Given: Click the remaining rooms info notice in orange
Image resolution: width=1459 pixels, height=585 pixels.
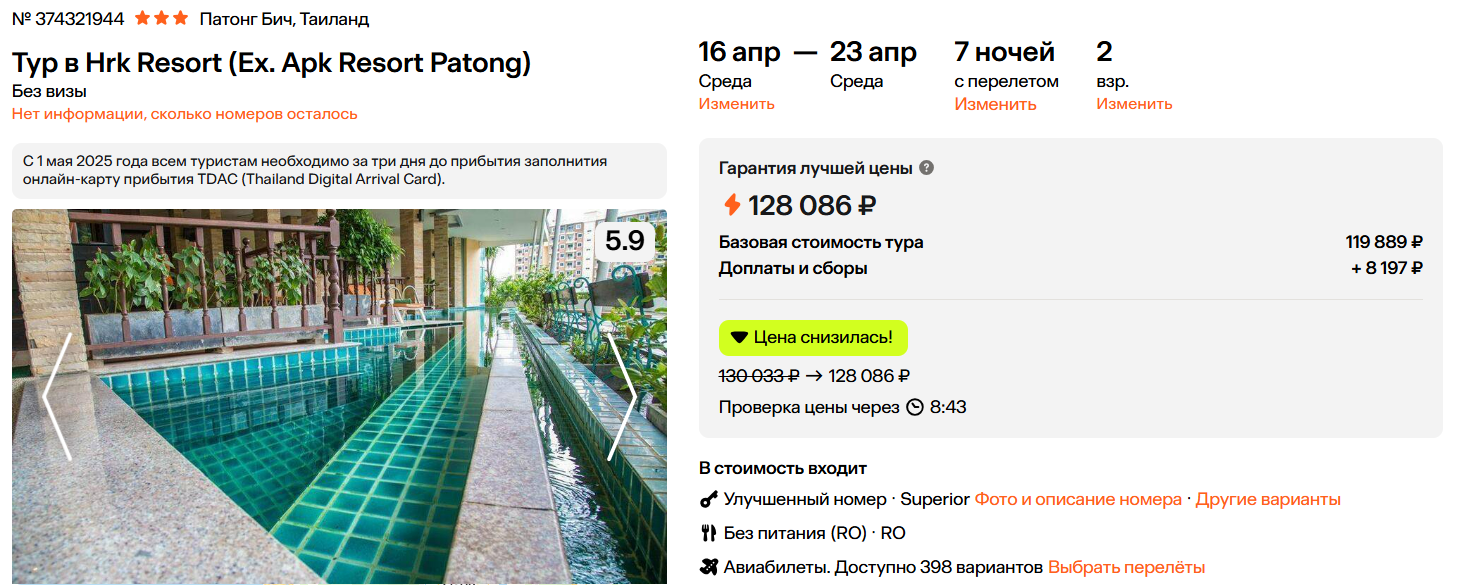Looking at the screenshot, I should (x=184, y=114).
